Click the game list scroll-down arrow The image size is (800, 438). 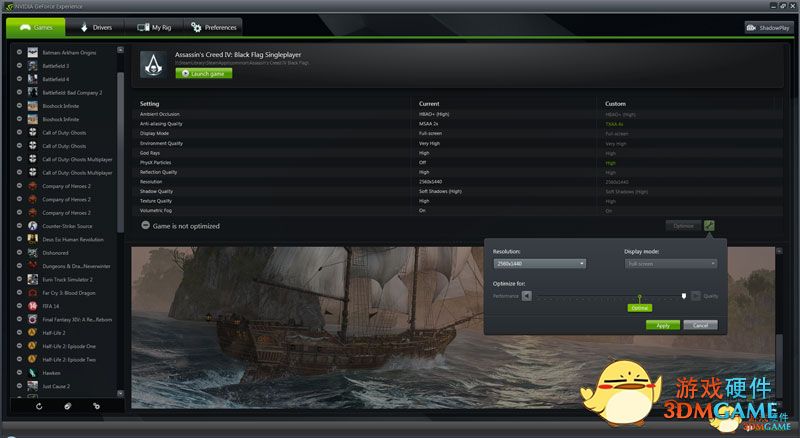(120, 393)
